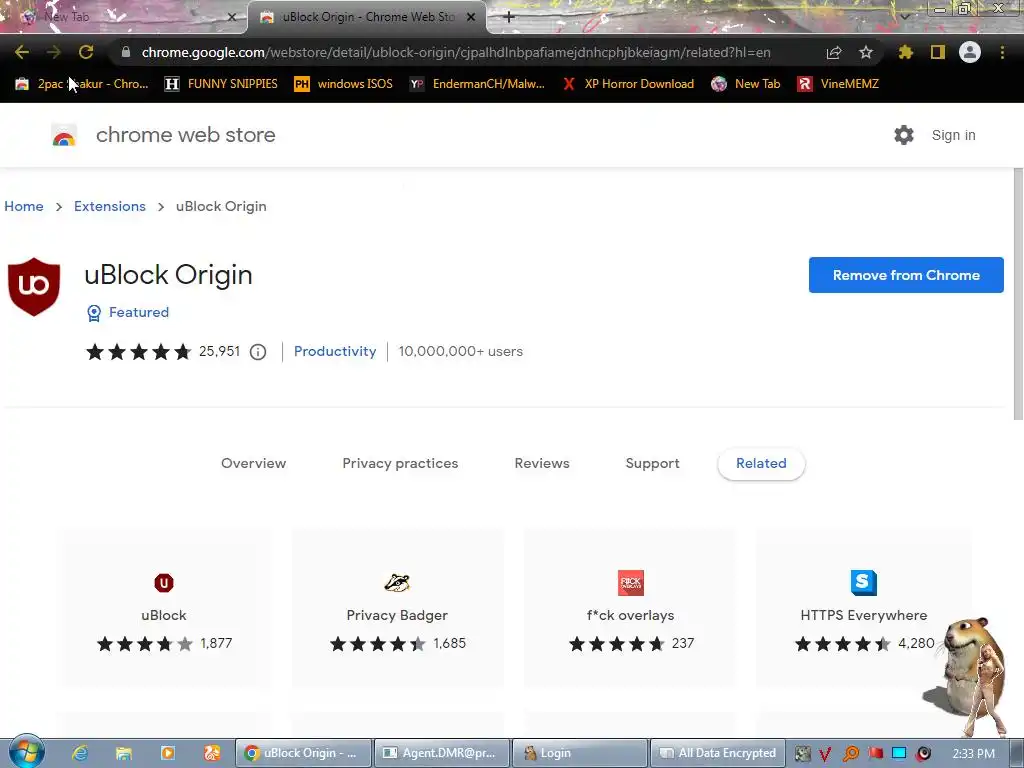This screenshot has width=1024, height=768.
Task: Bookmark this tab with the star icon
Action: (x=866, y=52)
